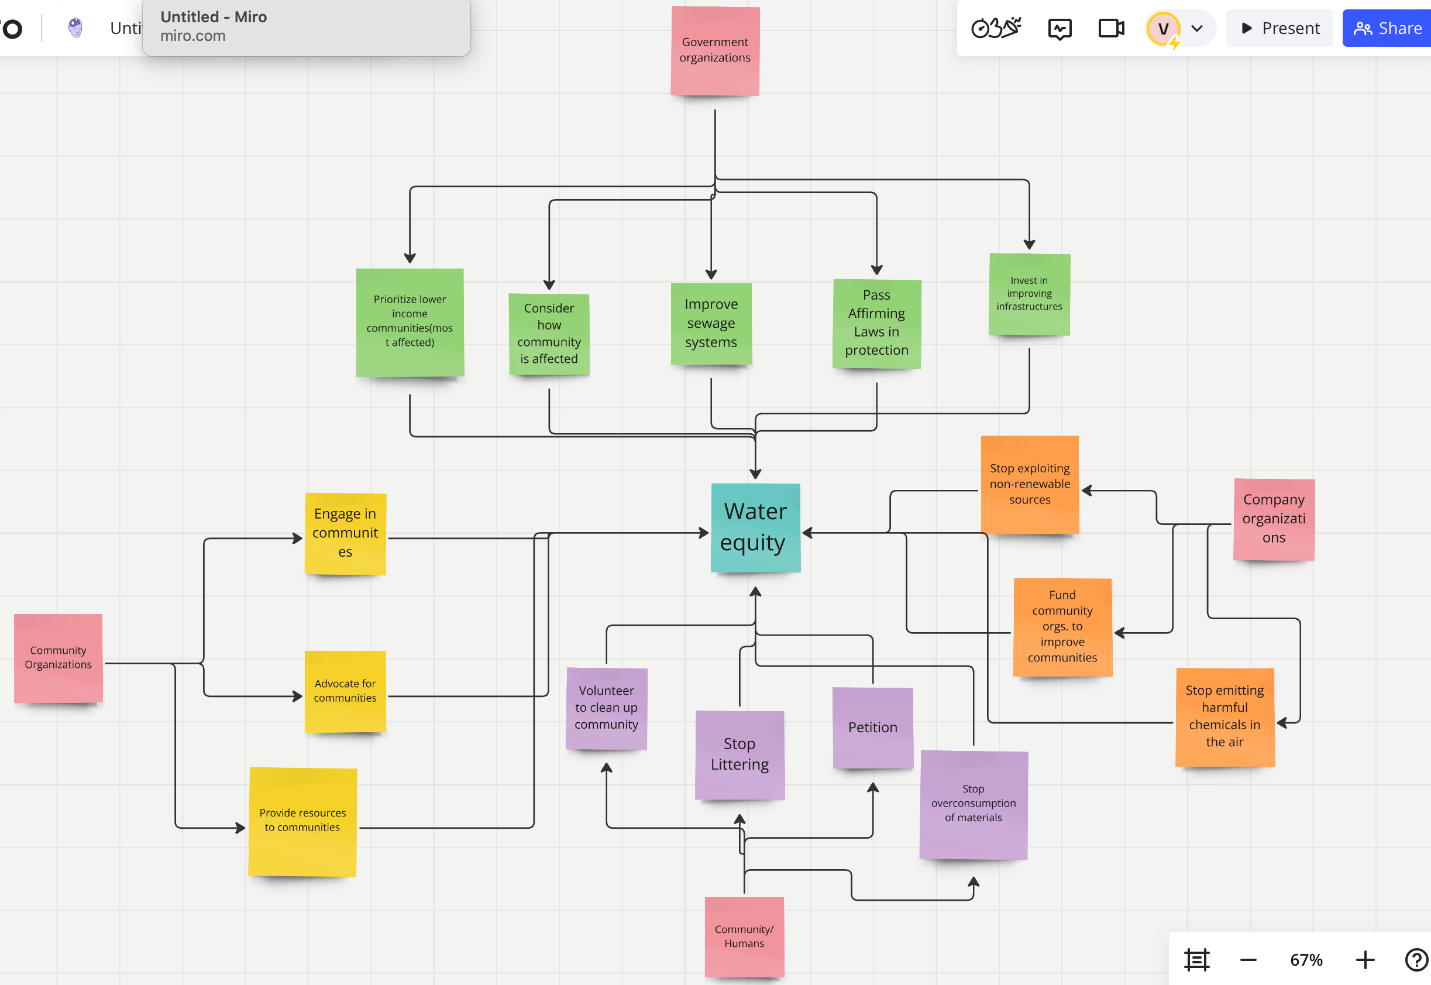
Task: Open the board activity comment icon
Action: (x=1060, y=28)
